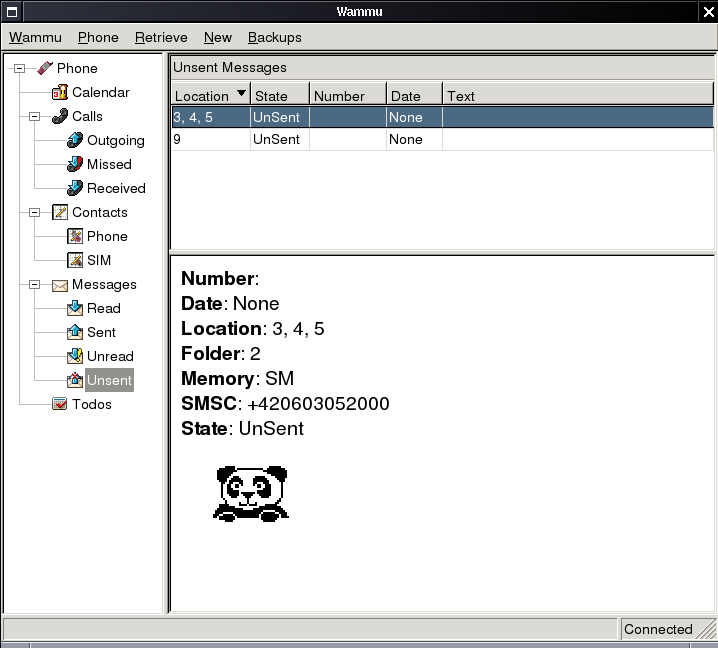Sort by Text column header
The height and width of the screenshot is (648, 718).
click(x=578, y=94)
